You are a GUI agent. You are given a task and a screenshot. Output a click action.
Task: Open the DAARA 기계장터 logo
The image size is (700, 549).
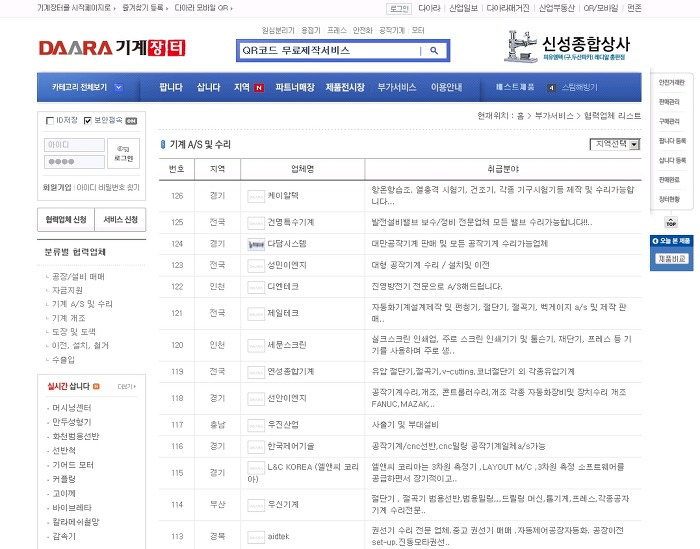point(112,48)
